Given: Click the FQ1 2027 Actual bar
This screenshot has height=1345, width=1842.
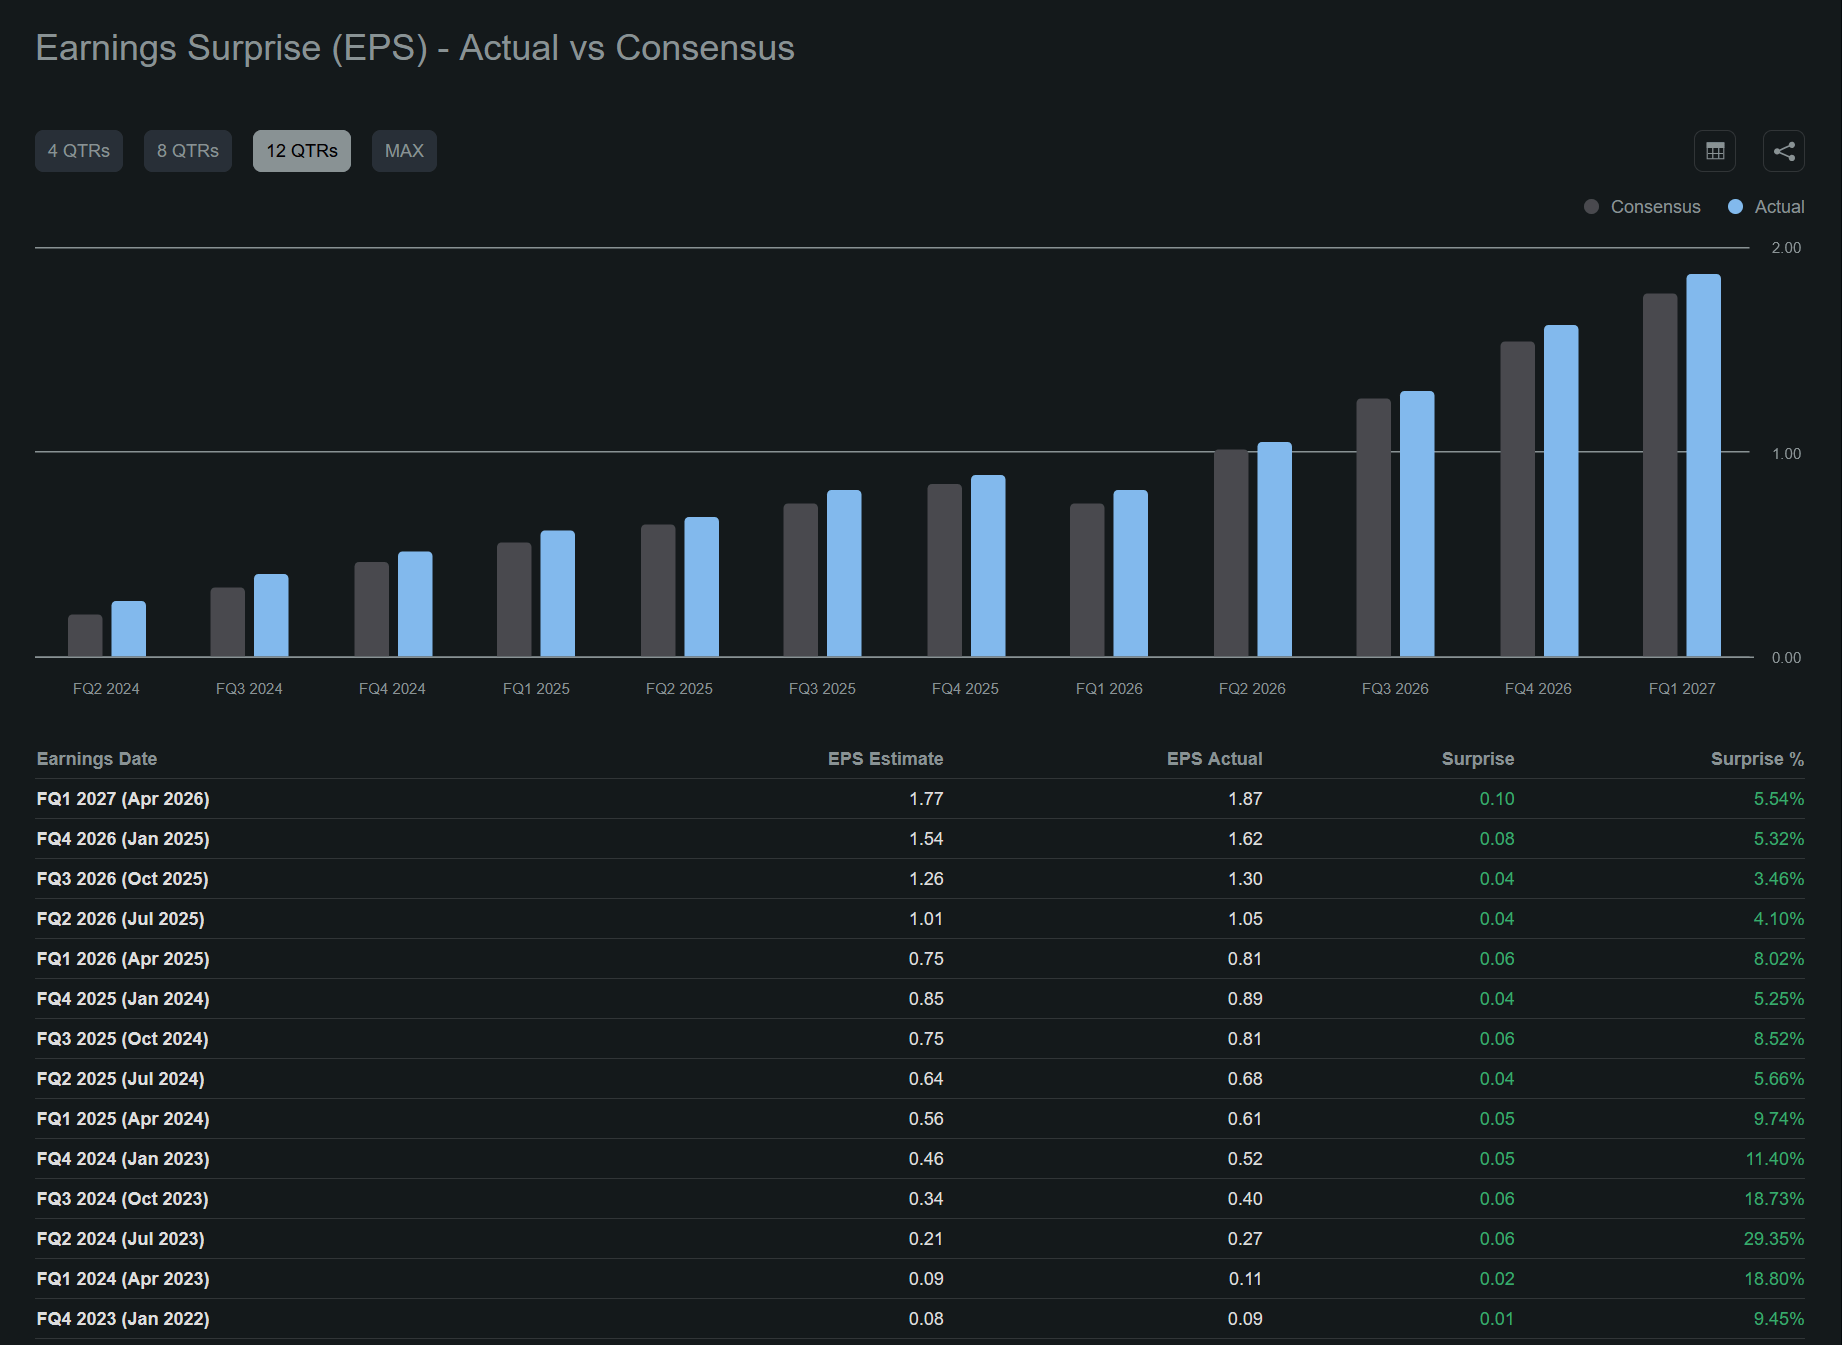Looking at the screenshot, I should tap(1704, 465).
